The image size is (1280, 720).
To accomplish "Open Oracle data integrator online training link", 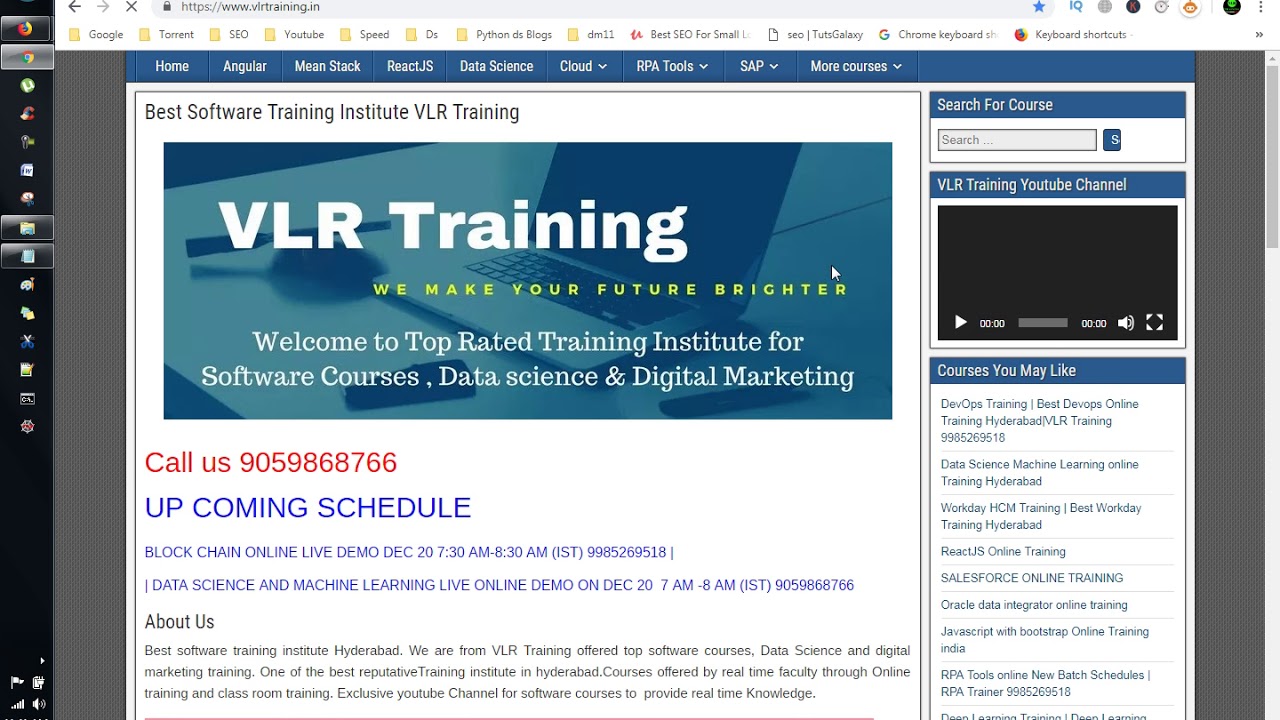I will click(1034, 605).
